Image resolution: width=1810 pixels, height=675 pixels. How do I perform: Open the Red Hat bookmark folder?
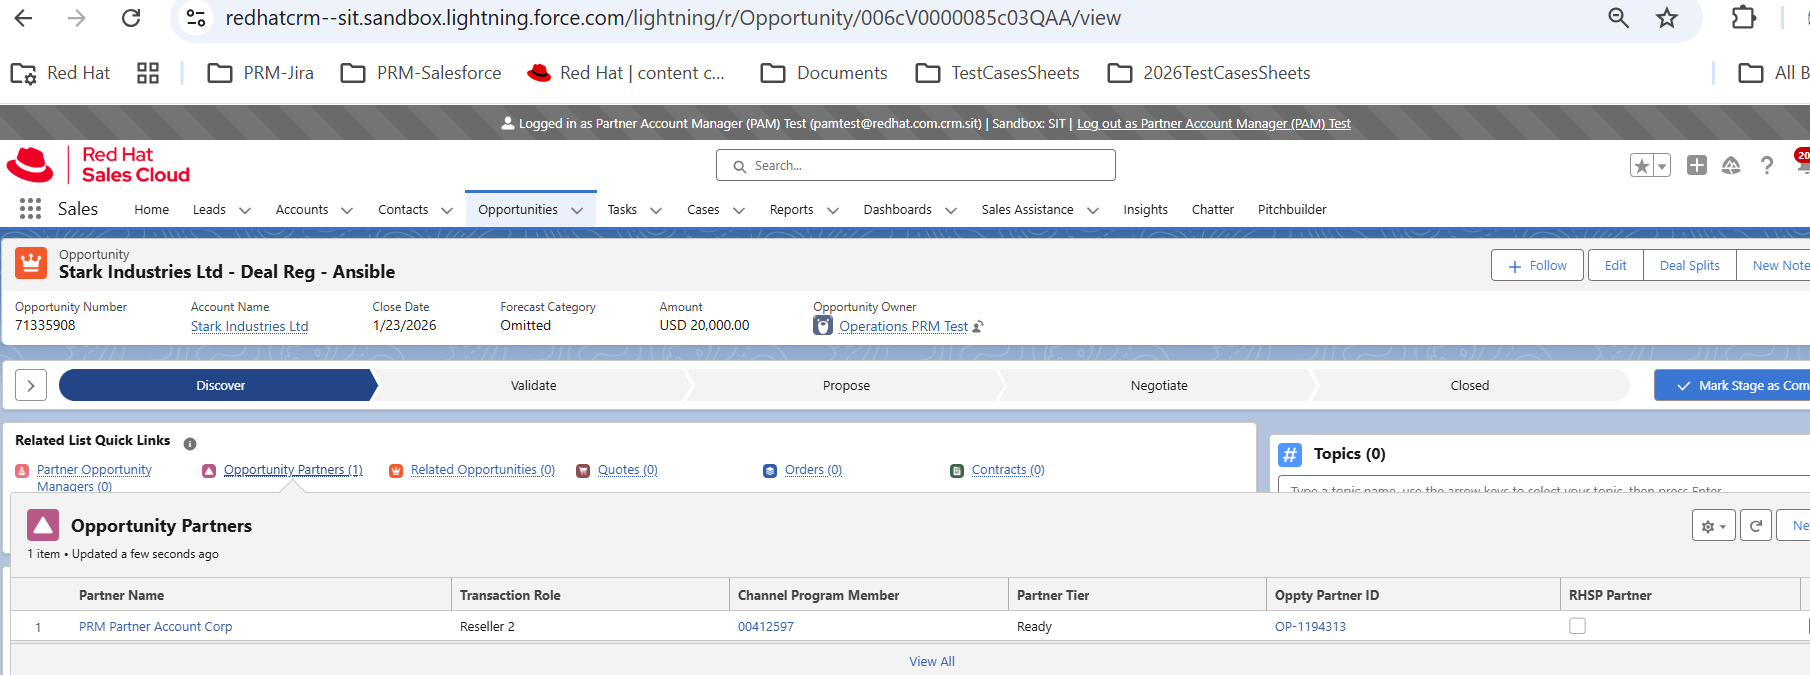(60, 73)
